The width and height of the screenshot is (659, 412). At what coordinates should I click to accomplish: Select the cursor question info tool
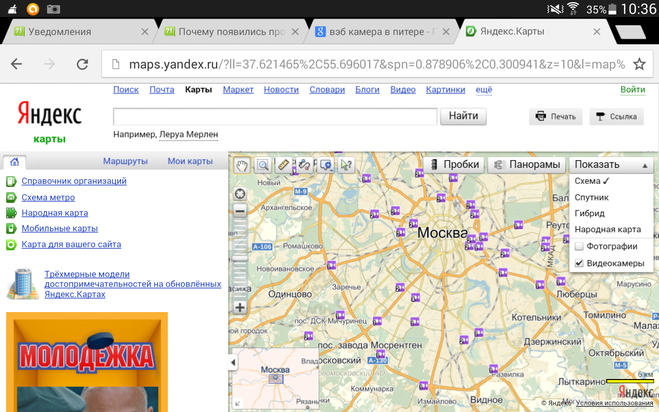346,165
